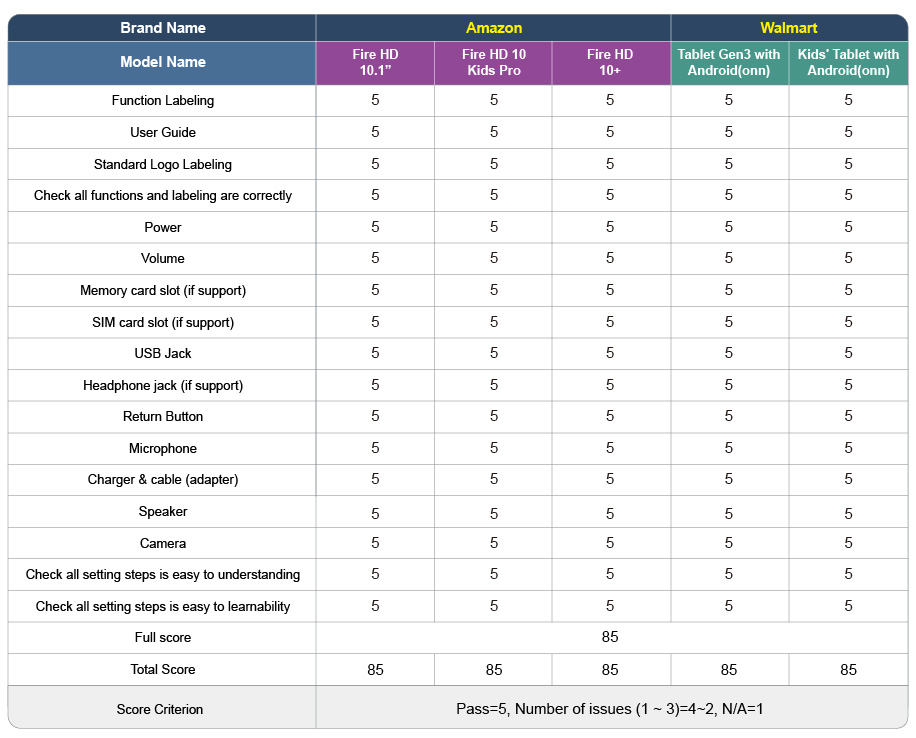916x738 pixels.
Task: Click Tablet Gen3 with Android(onn) header
Action: click(x=728, y=63)
